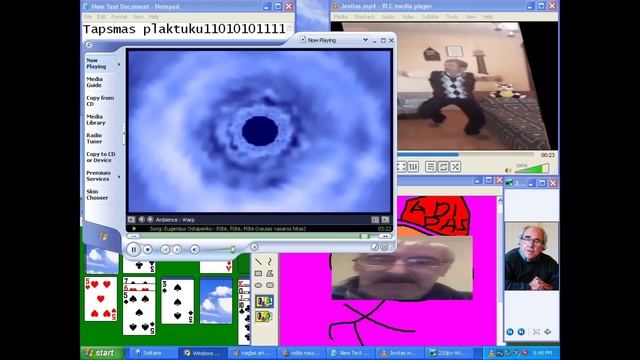
Task: Open Copy to CD or Device tab
Action: [x=100, y=157]
